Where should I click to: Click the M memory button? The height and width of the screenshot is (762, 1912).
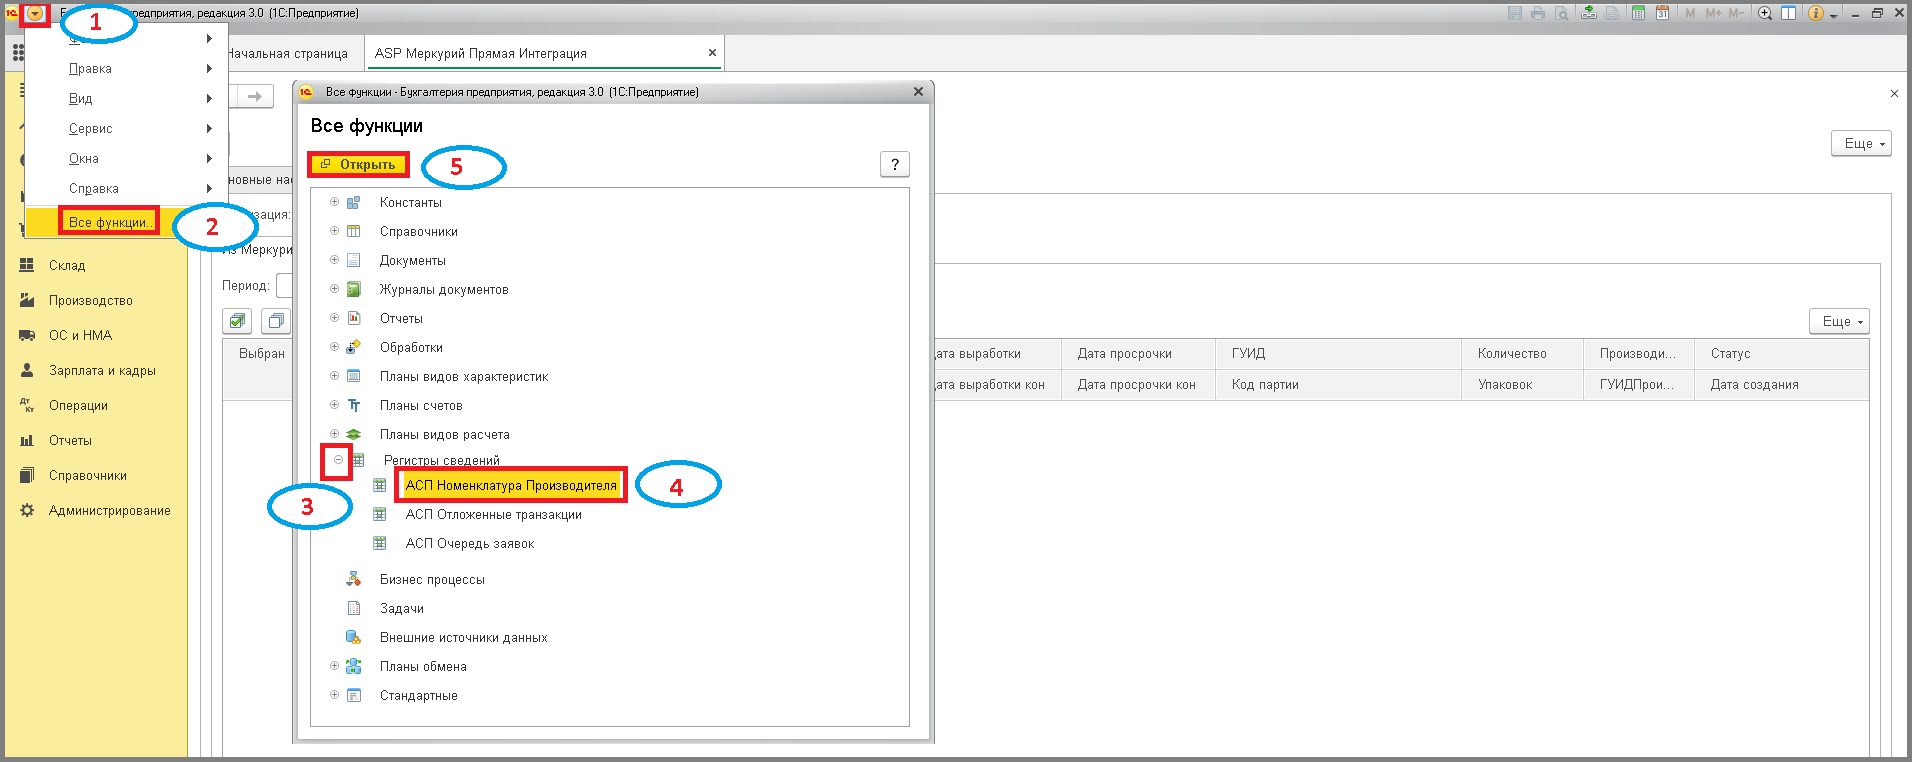point(1690,13)
